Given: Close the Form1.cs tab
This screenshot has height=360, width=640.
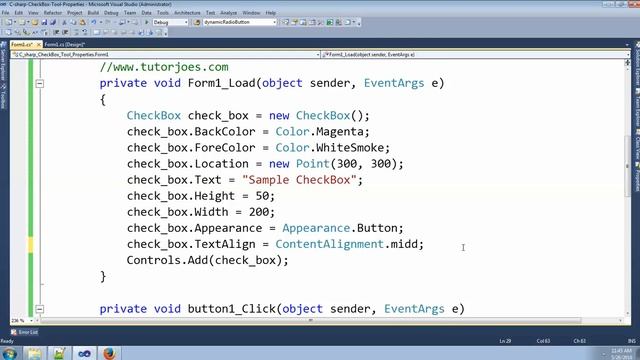Looking at the screenshot, I should tap(39, 44).
